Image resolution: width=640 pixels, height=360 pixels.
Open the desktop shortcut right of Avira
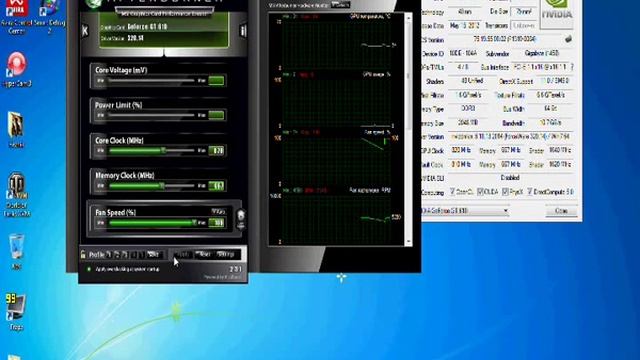tap(49, 16)
